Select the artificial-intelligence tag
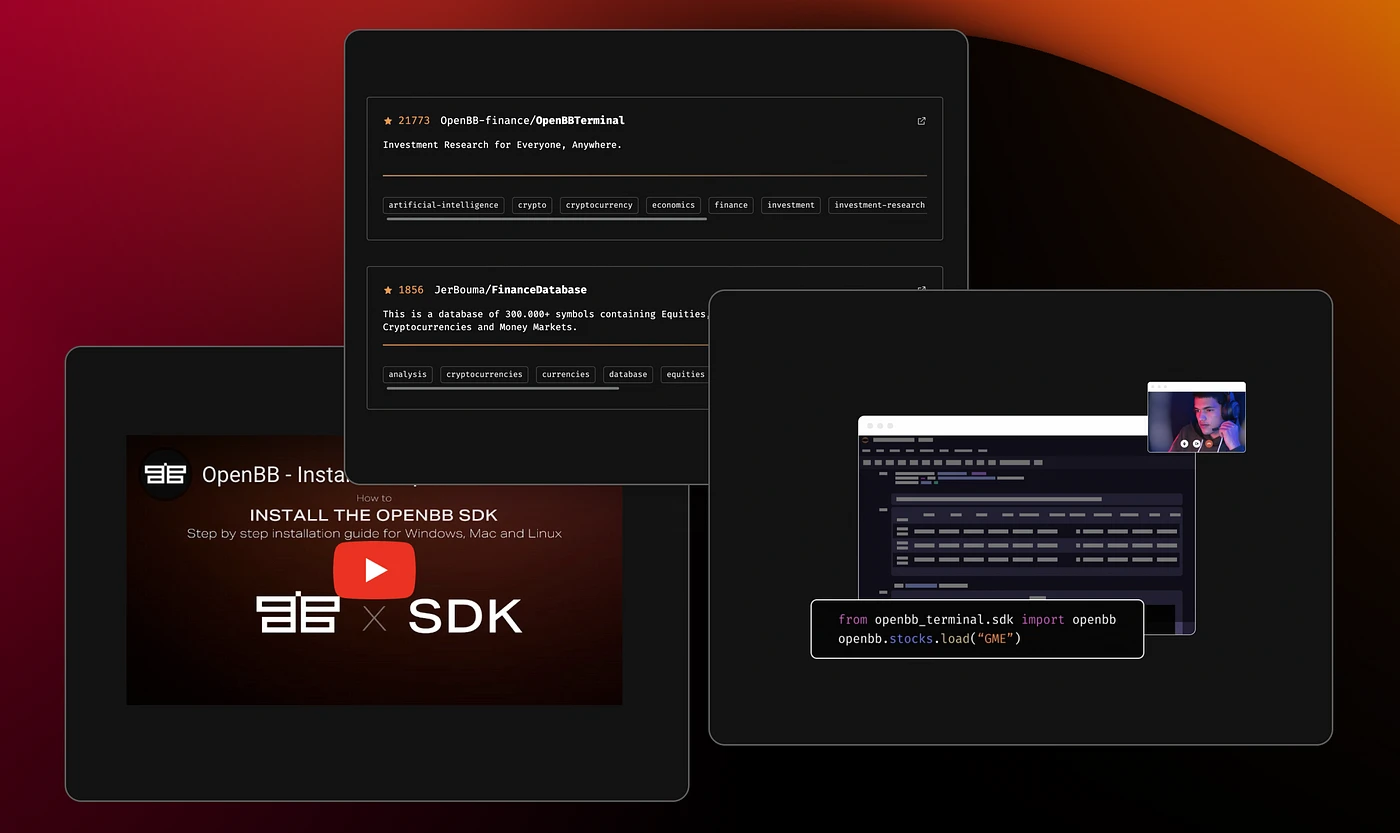 tap(443, 205)
